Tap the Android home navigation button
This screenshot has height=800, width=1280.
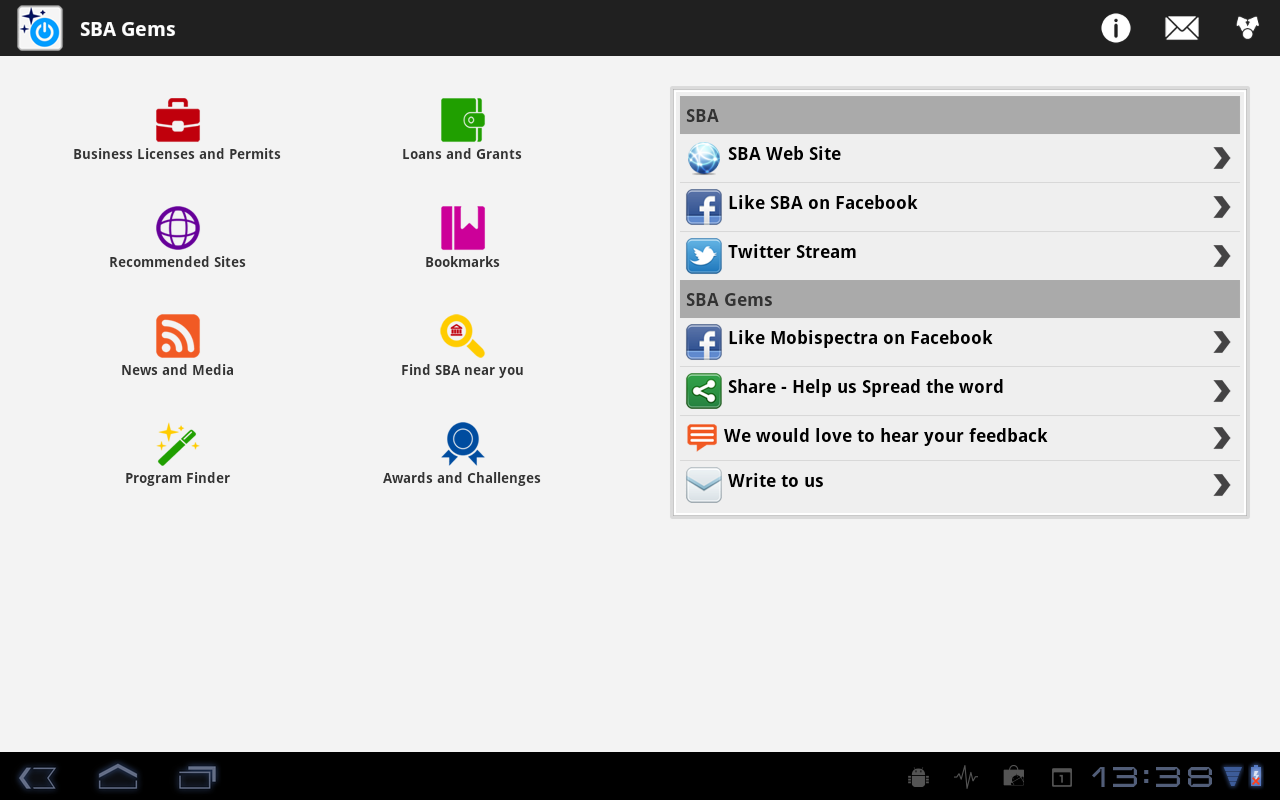[117, 776]
